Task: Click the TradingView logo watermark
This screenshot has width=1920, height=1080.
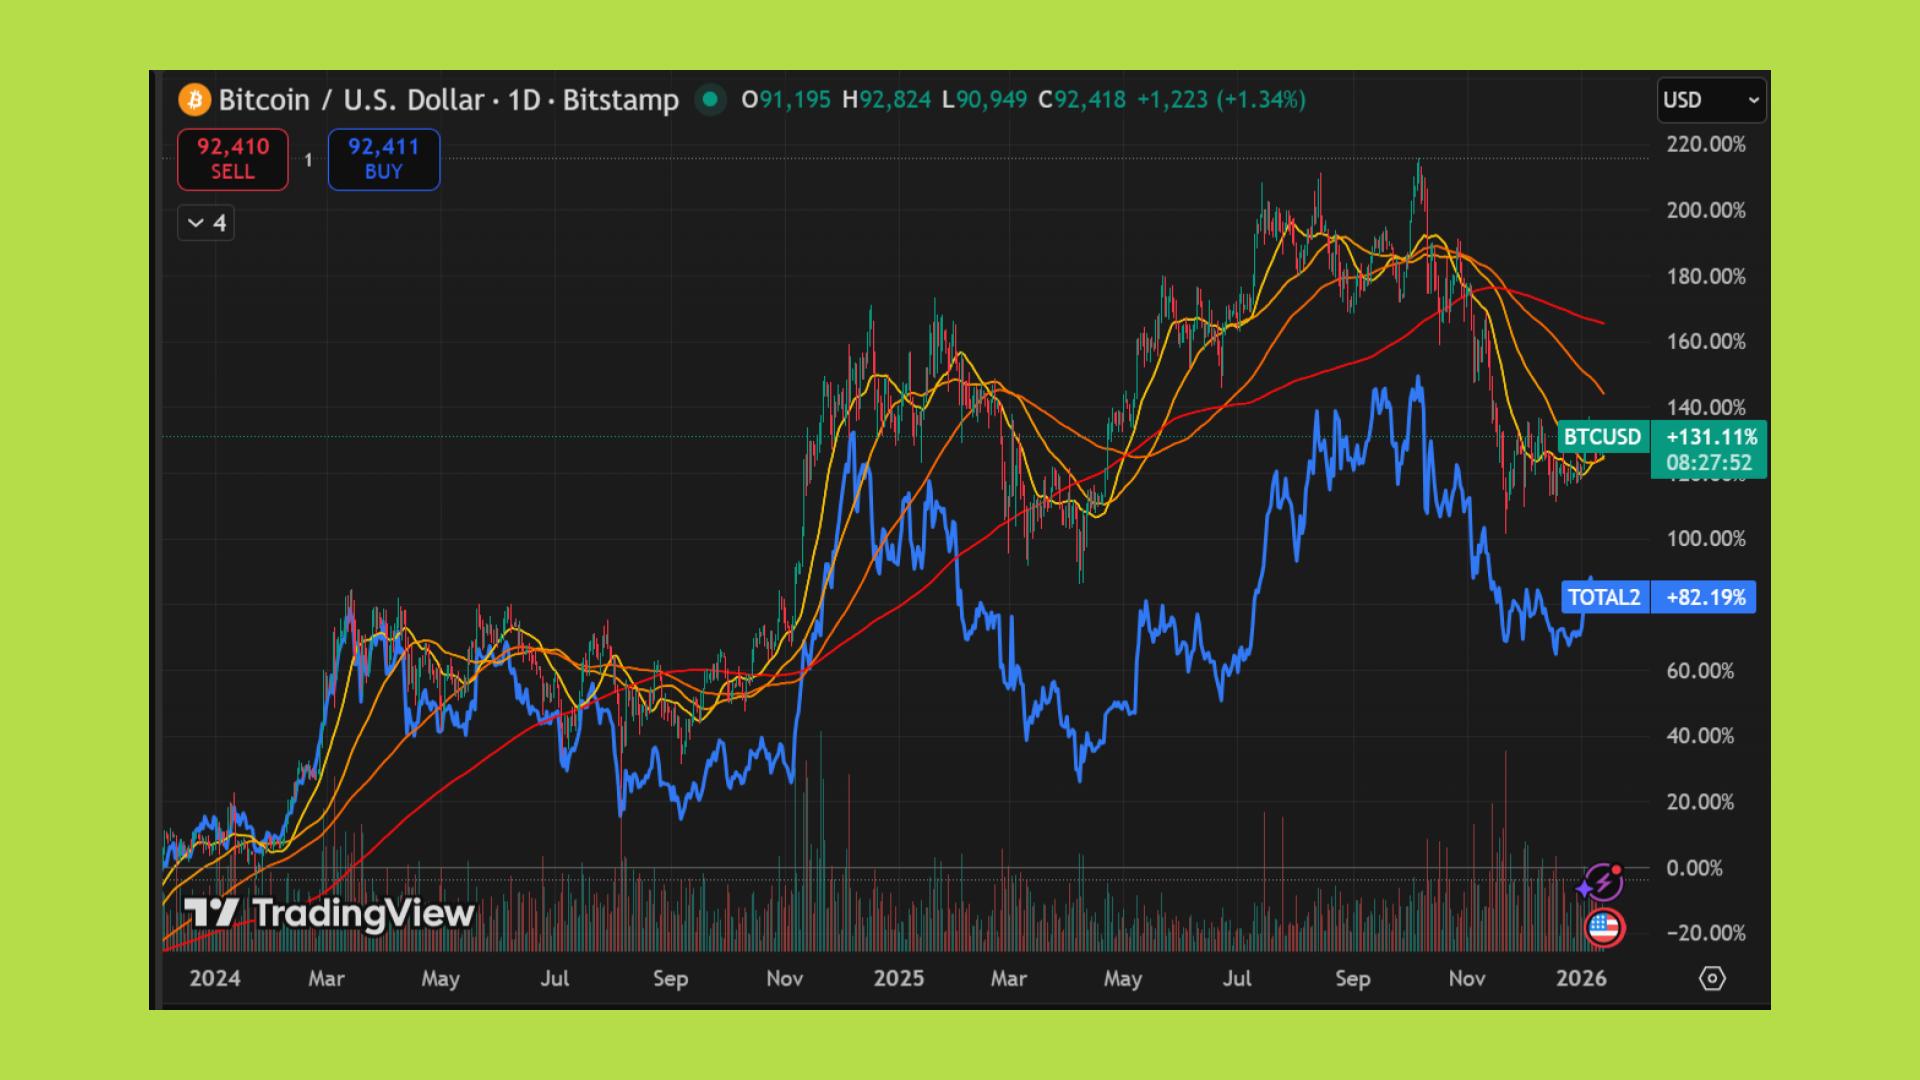Action: pos(329,913)
